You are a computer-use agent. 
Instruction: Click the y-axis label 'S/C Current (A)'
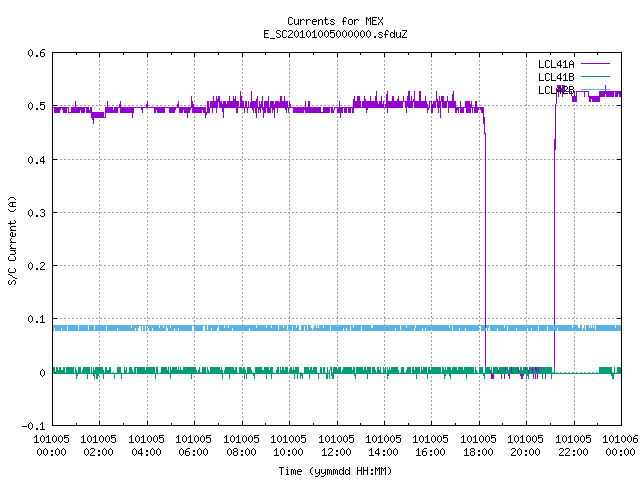click(x=13, y=240)
